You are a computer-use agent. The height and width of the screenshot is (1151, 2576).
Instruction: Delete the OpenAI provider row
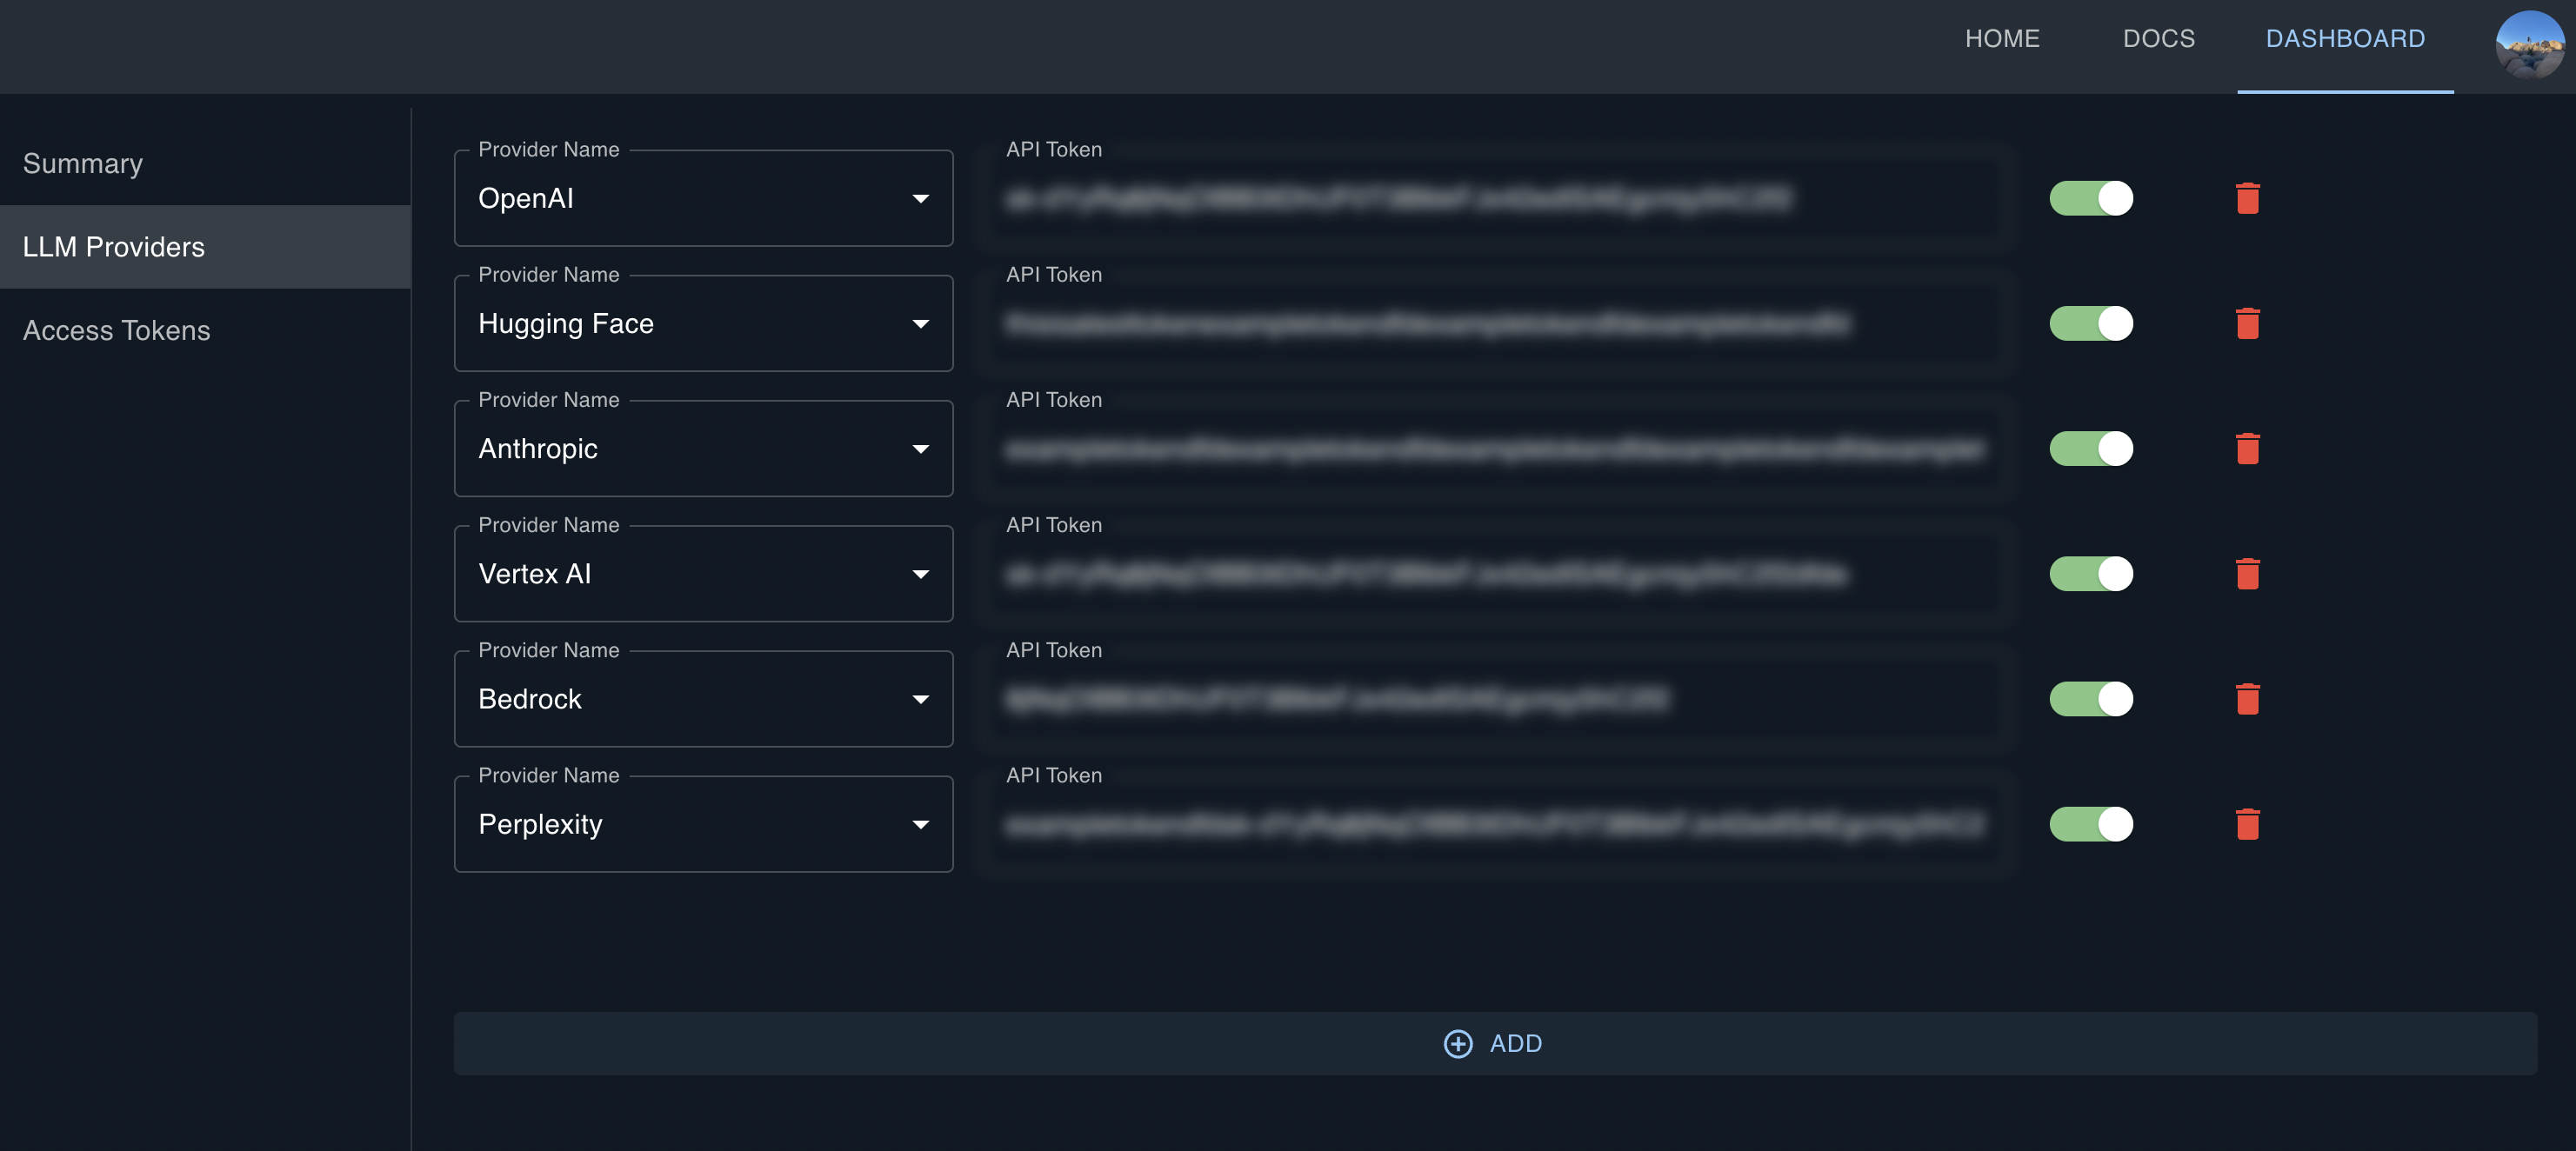pos(2247,198)
